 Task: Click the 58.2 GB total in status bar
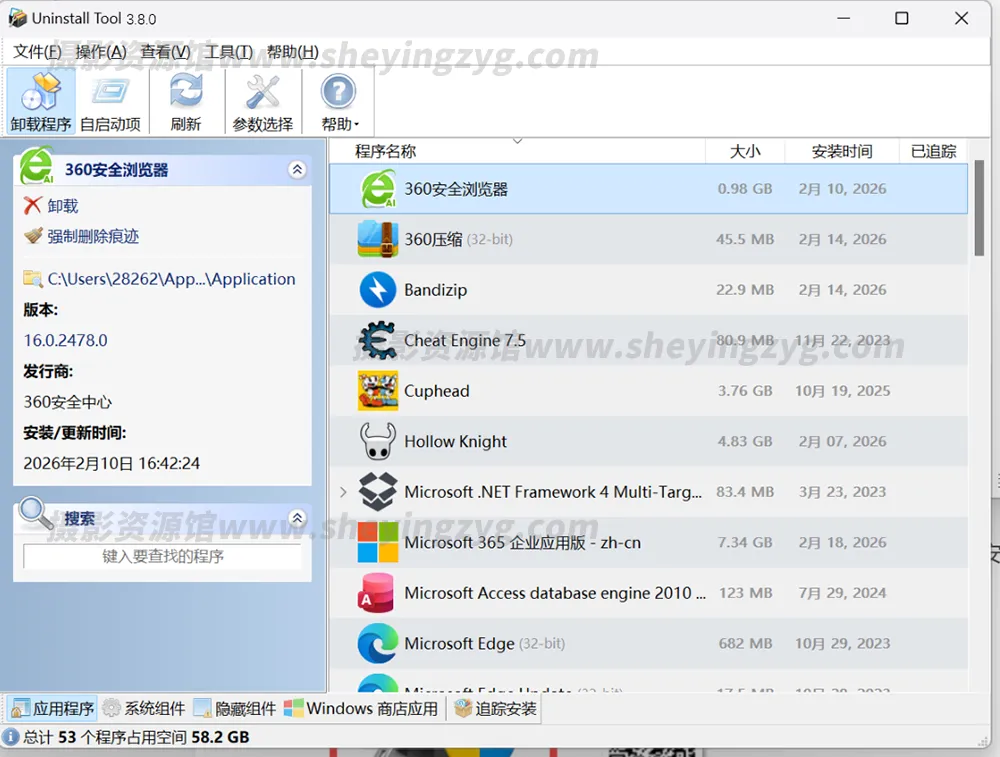220,737
